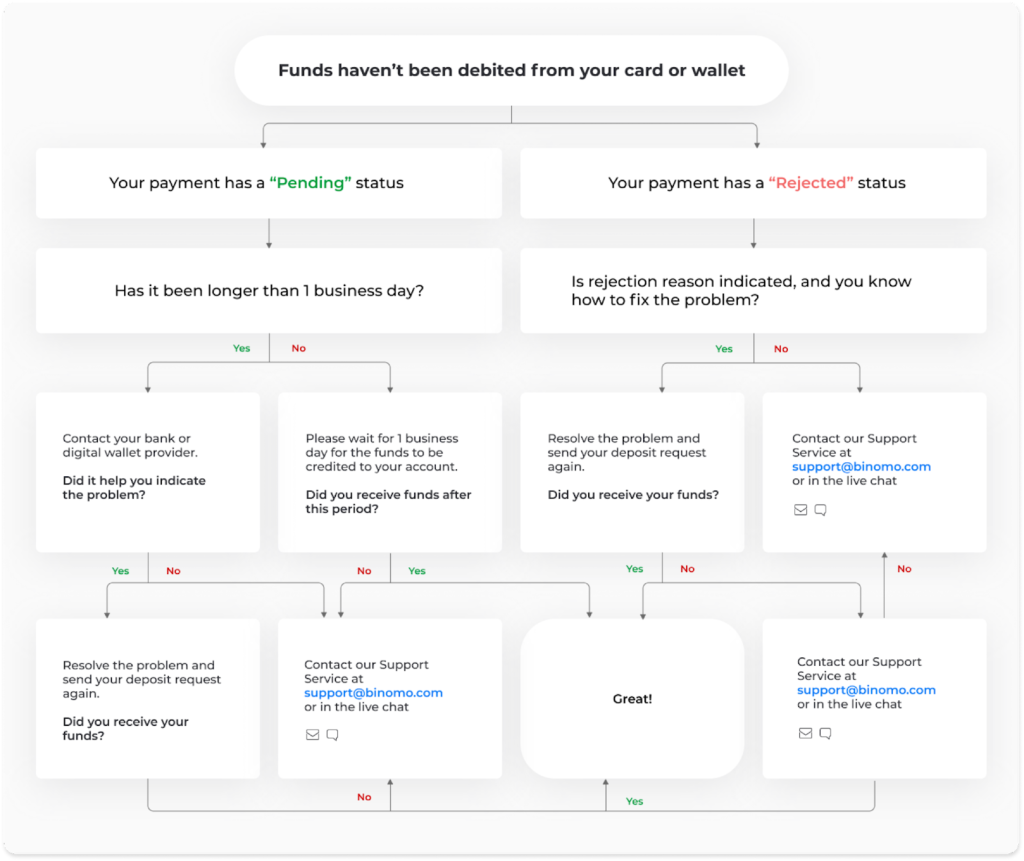This screenshot has width=1024, height=861.
Task: Open support@binomo.com link right of the Great! box
Action: pos(866,690)
